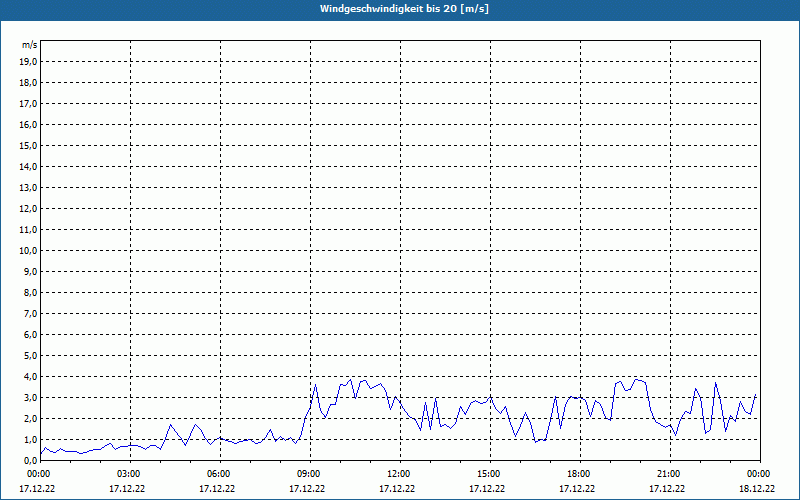Click the 3,0 y-axis label
This screenshot has height=500, width=800.
30,397
